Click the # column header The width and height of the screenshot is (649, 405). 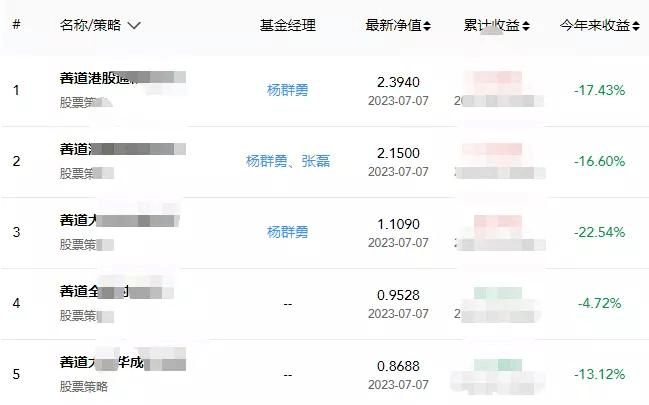[x=16, y=25]
